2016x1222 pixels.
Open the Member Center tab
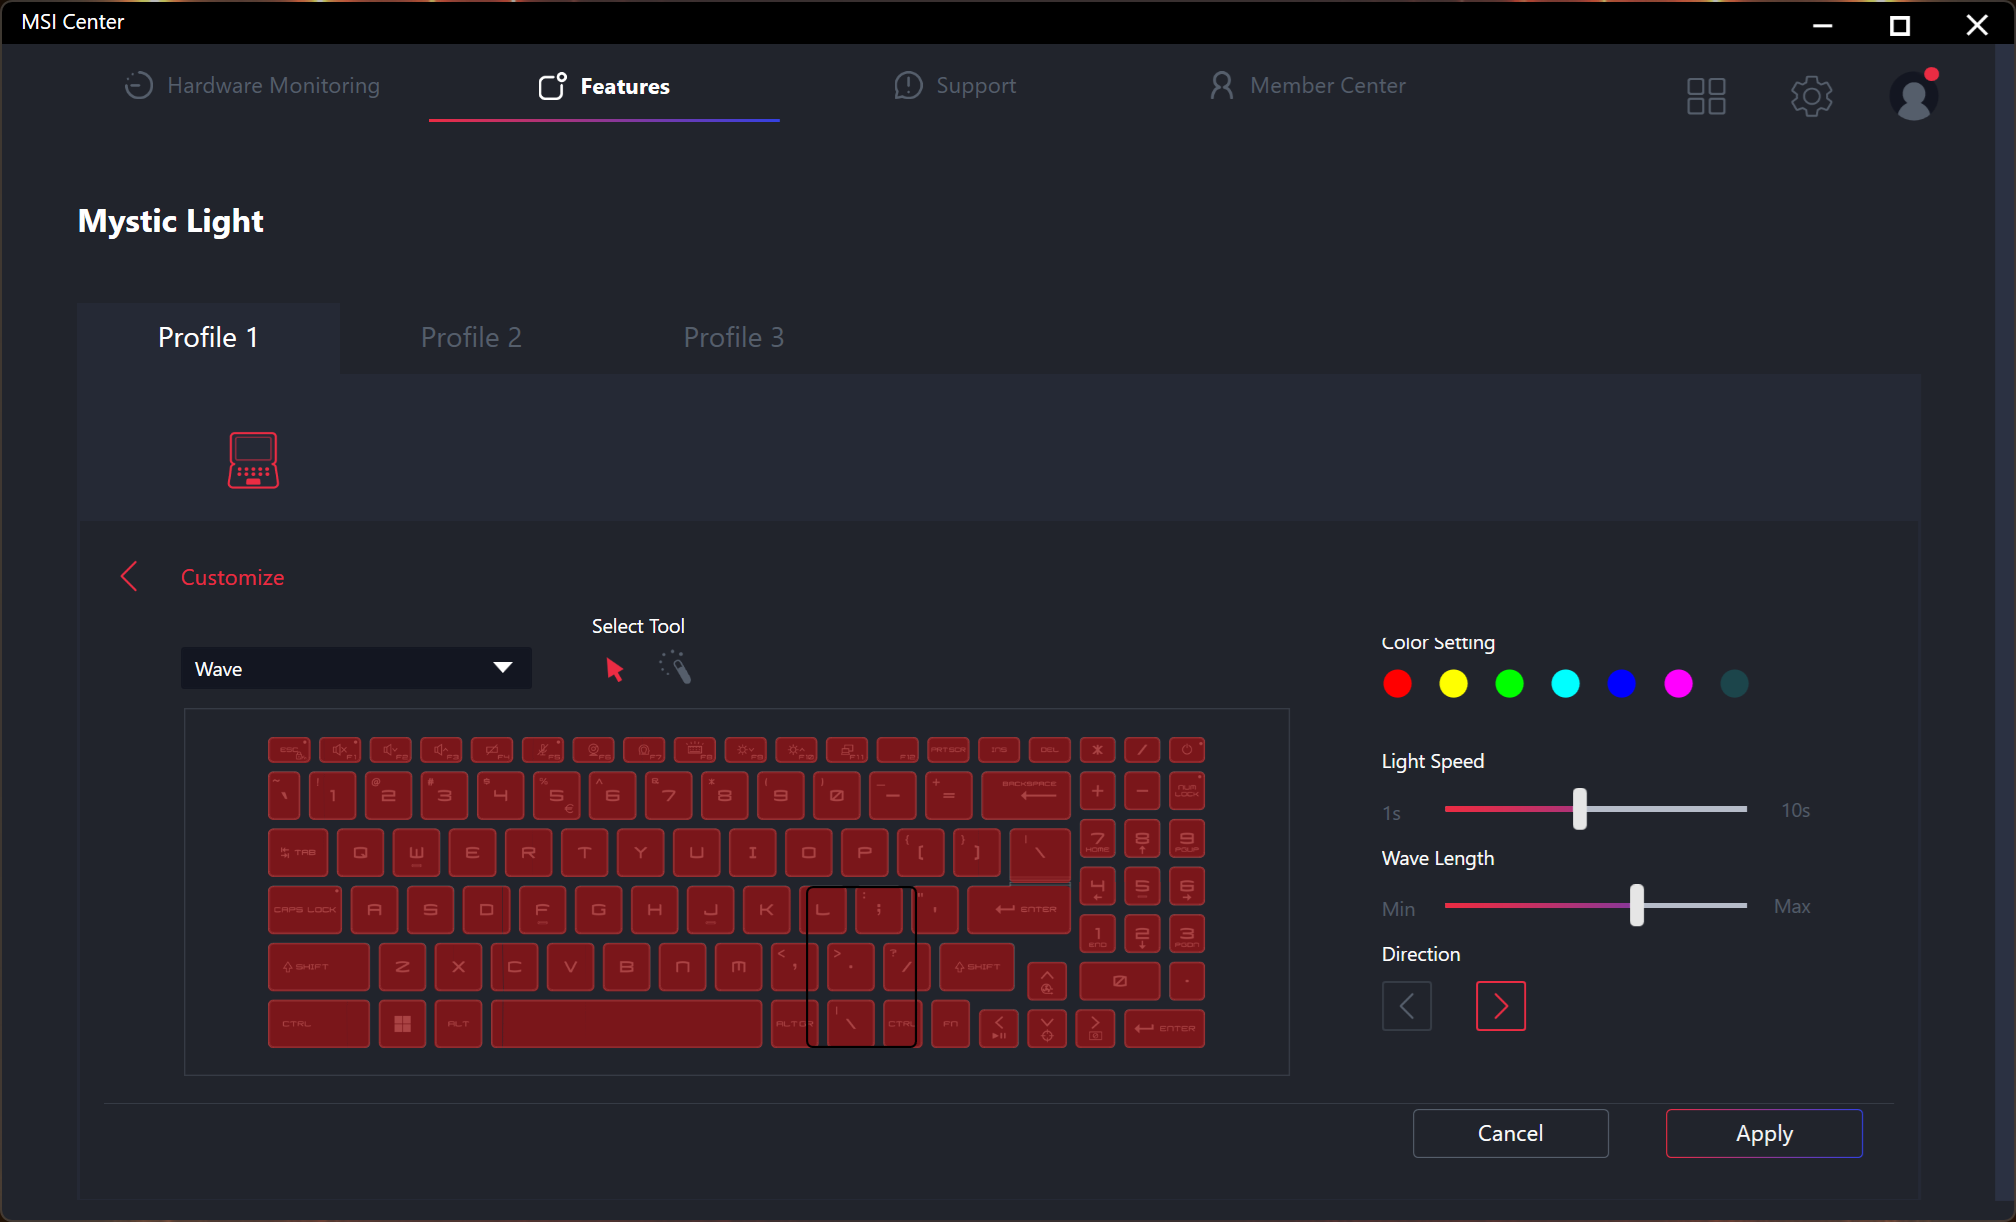(x=1307, y=86)
